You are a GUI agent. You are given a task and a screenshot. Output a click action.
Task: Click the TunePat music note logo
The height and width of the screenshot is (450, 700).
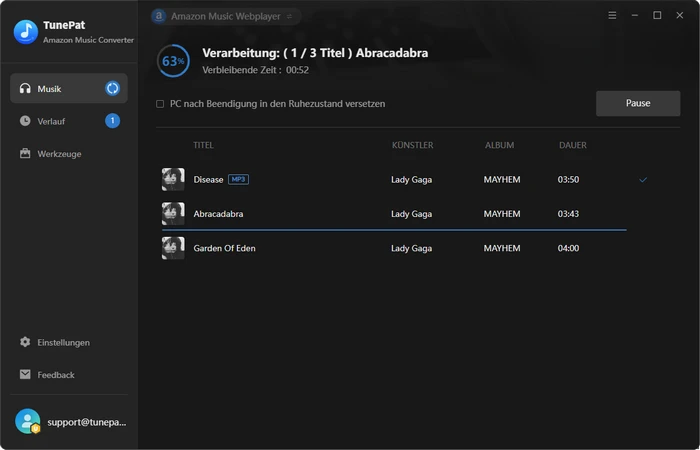pos(26,32)
